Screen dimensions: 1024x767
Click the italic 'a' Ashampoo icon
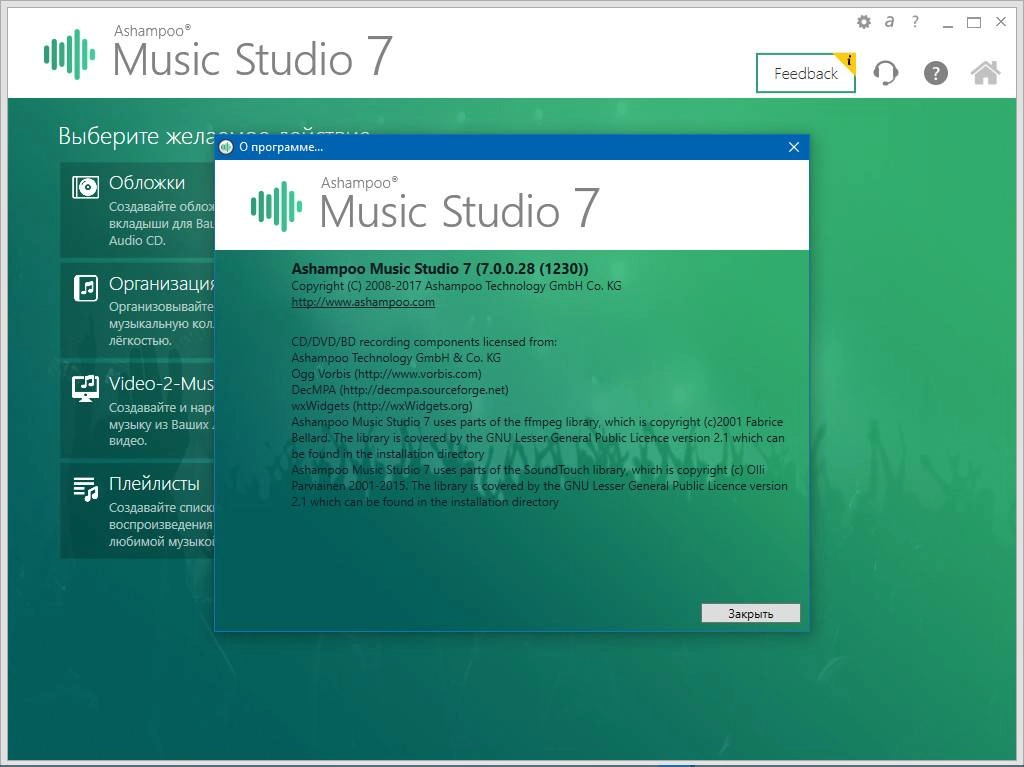tap(889, 22)
